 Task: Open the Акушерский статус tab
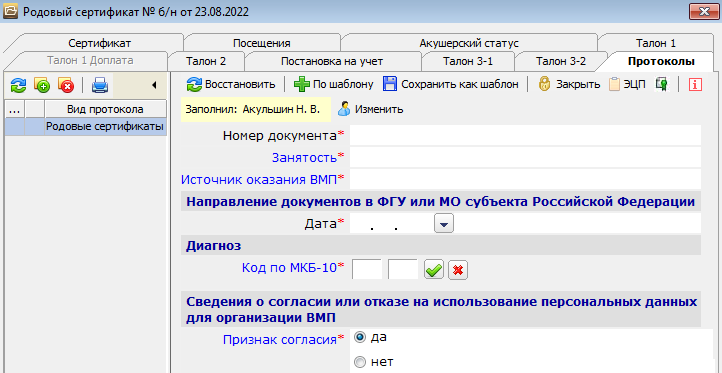click(469, 43)
